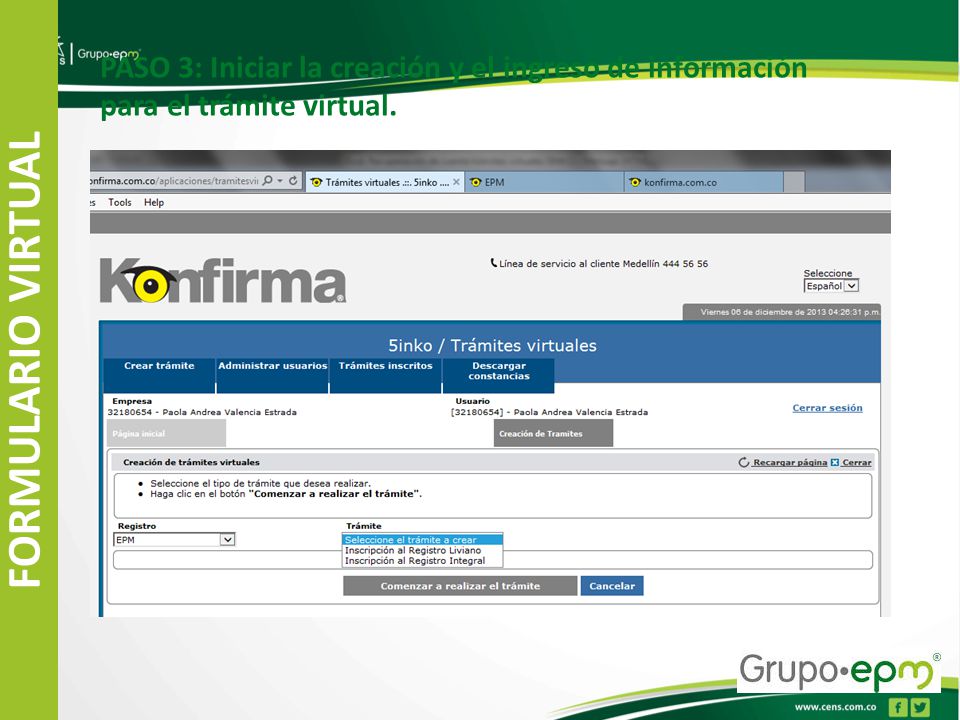960x720 pixels.
Task: Open the Help menu
Action: [154, 202]
